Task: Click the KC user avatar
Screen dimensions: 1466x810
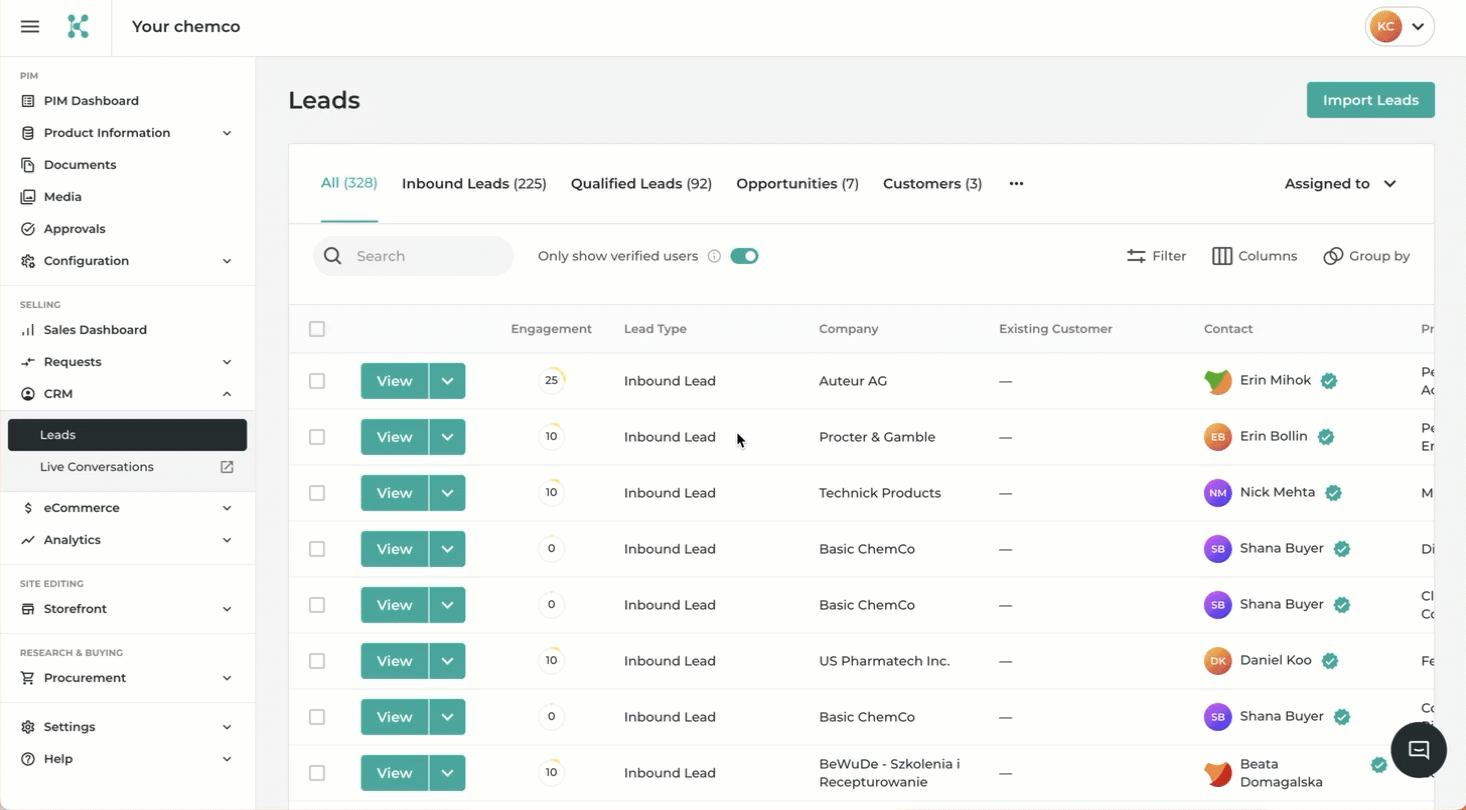Action: tap(1386, 27)
